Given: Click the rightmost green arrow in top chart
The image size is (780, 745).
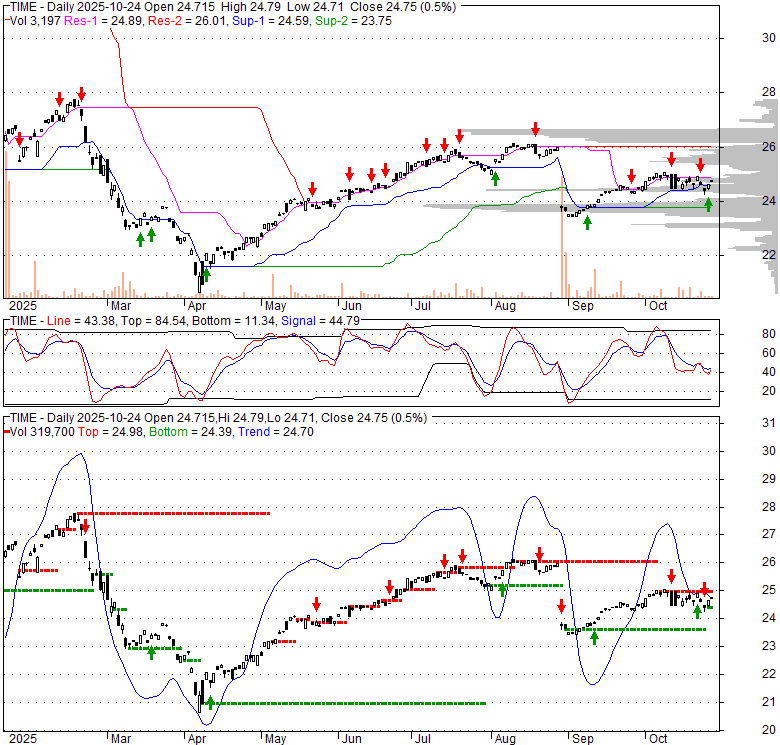Looking at the screenshot, I should click(x=709, y=204).
